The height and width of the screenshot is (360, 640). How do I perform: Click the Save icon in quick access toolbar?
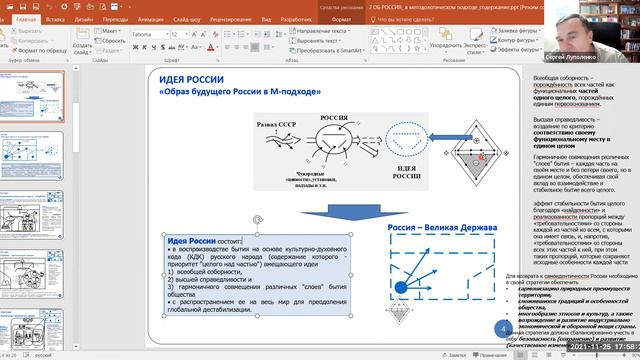[23, 7]
